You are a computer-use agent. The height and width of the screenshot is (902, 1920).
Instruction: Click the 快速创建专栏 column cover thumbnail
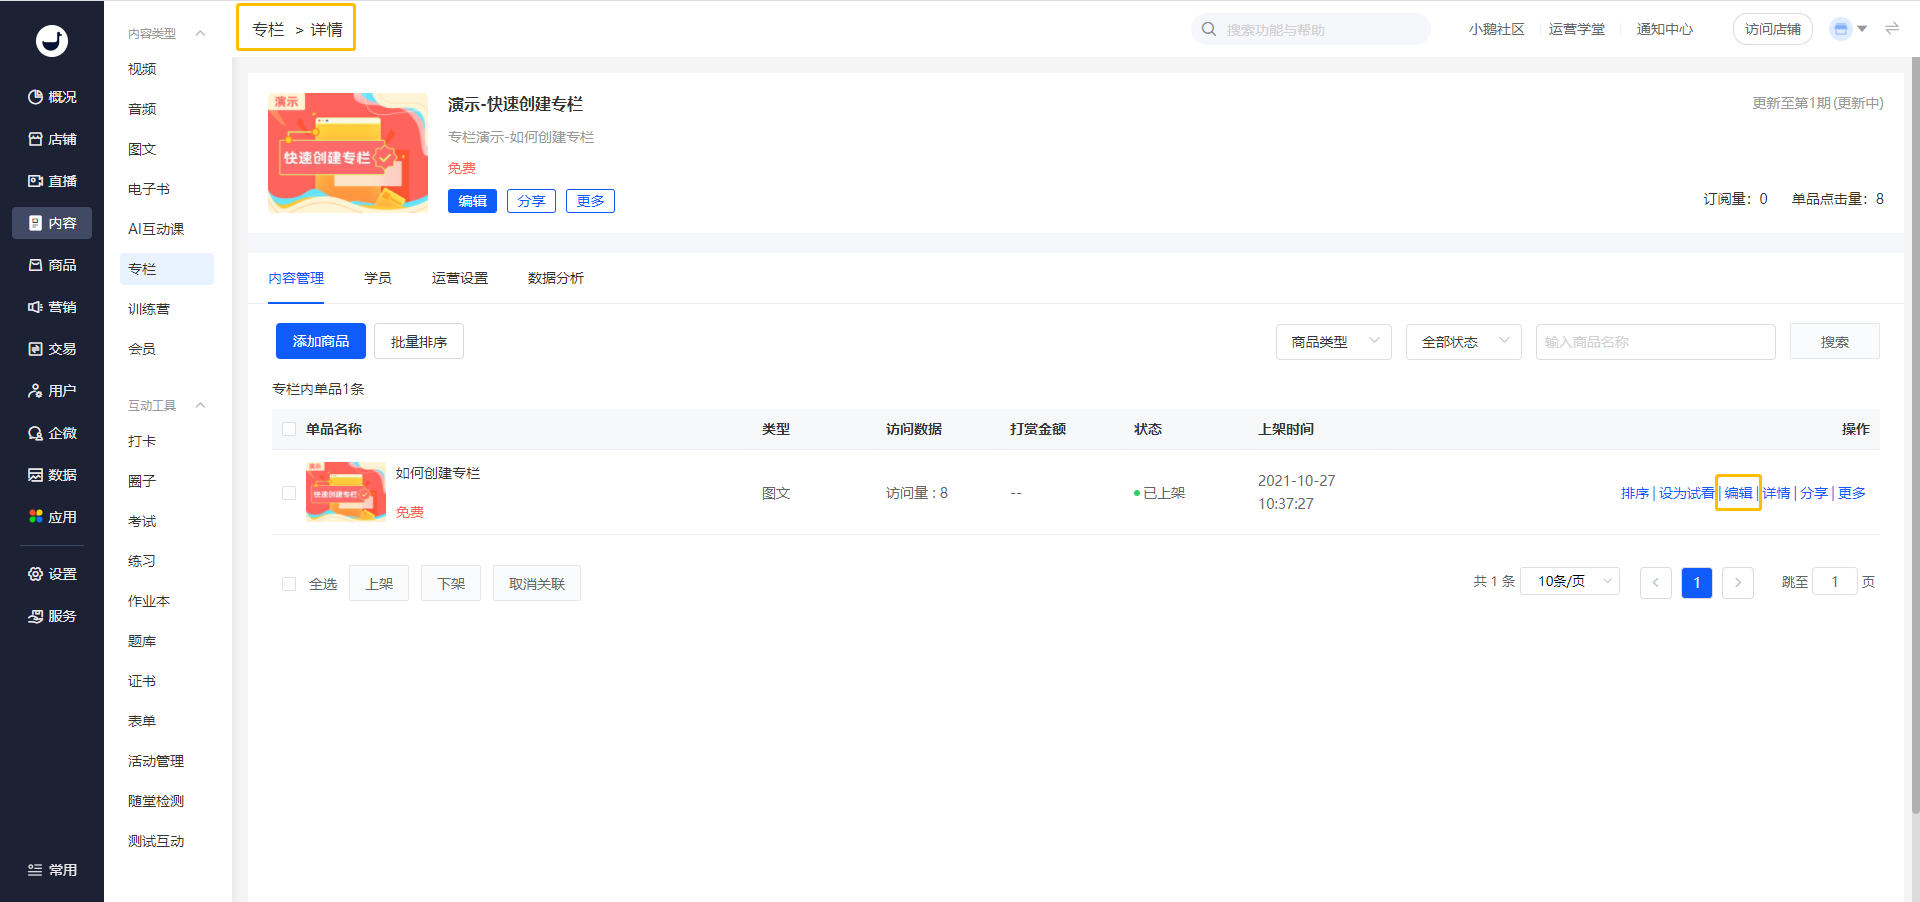point(347,153)
